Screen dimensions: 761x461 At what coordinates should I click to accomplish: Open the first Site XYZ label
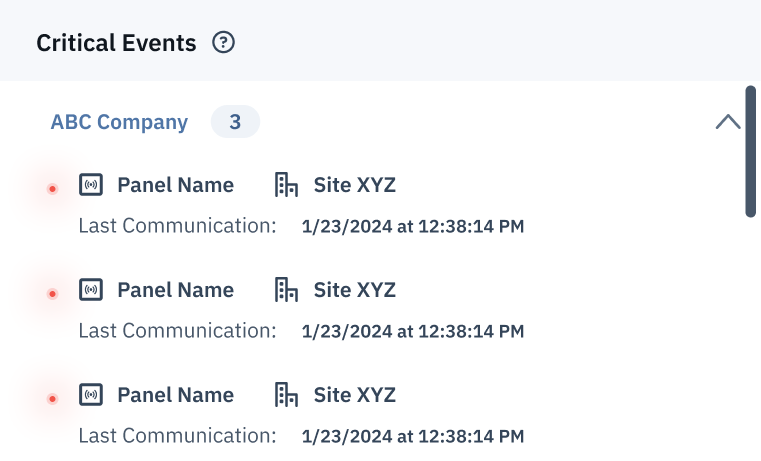click(x=355, y=185)
